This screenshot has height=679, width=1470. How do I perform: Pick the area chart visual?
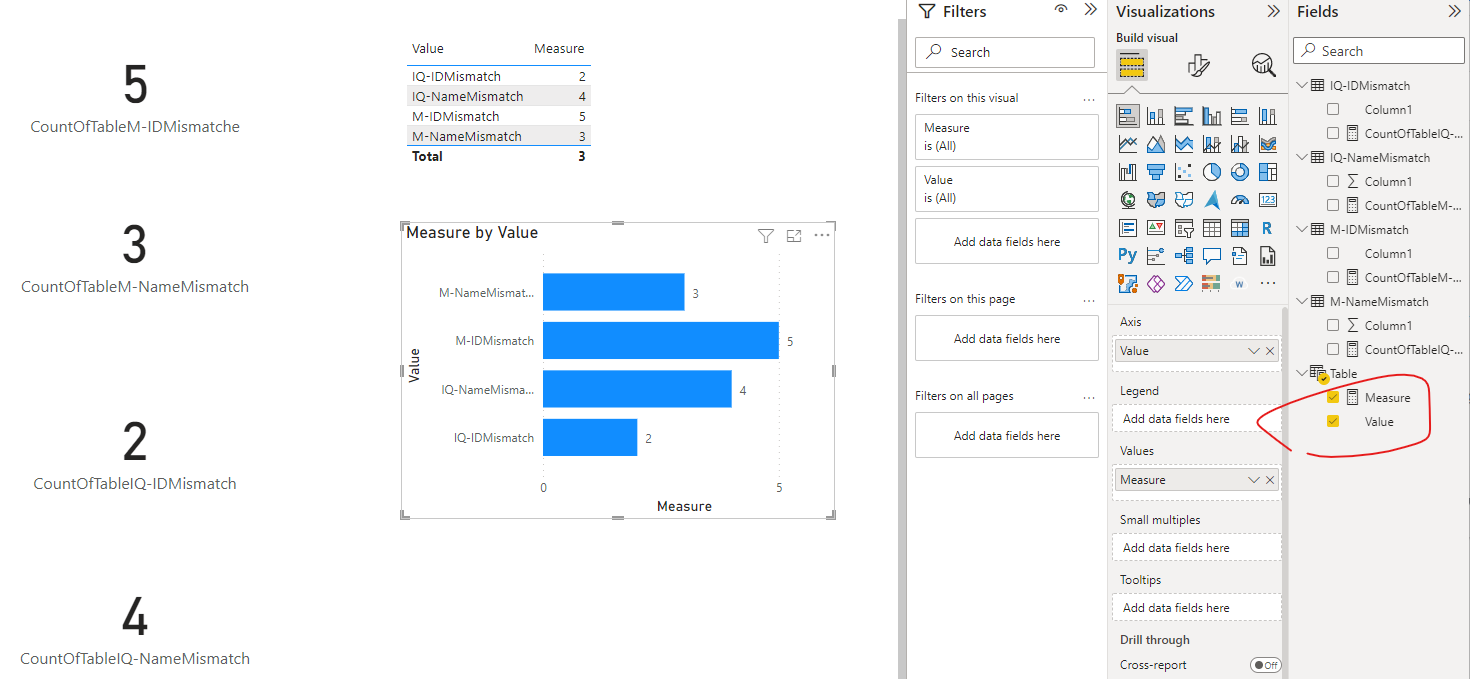coord(1156,144)
